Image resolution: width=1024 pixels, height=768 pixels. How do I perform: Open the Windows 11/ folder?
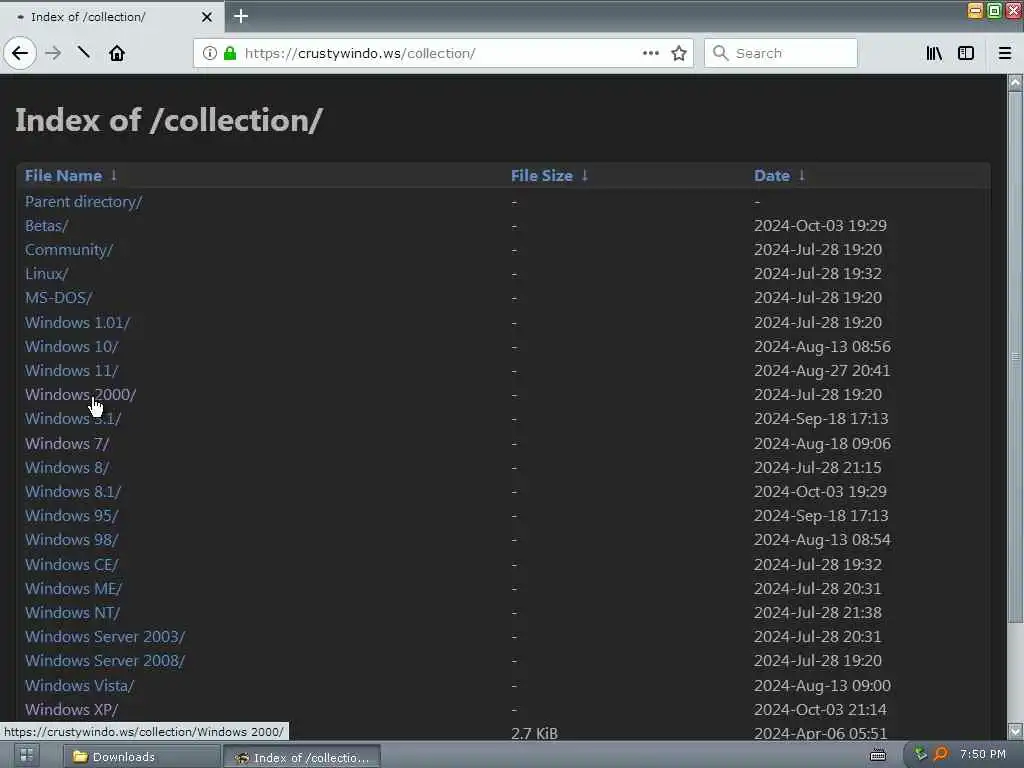coord(72,371)
